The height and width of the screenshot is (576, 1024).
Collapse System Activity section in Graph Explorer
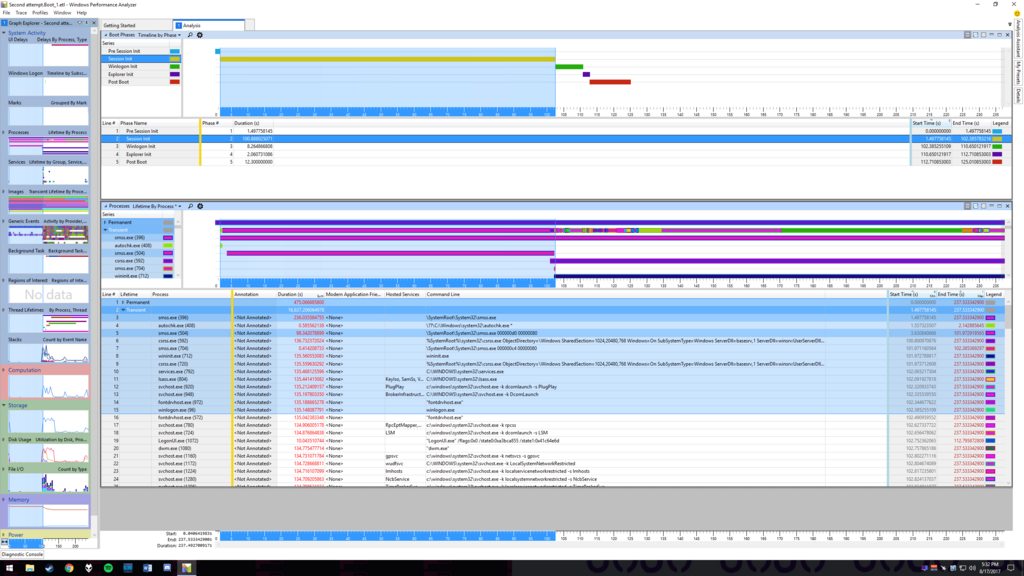point(4,33)
